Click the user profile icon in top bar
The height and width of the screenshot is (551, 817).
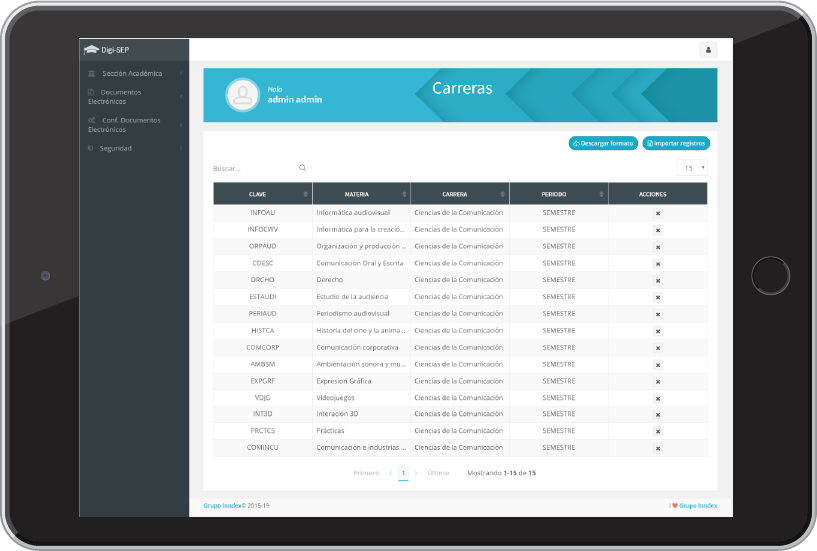click(x=709, y=50)
